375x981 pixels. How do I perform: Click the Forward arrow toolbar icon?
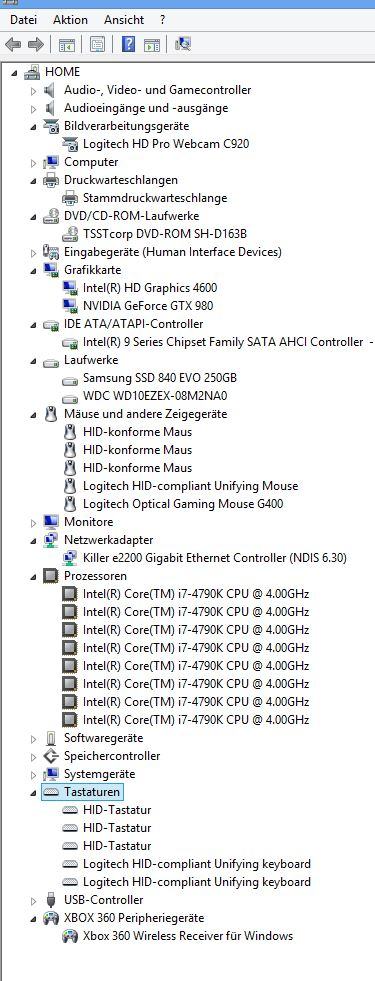(x=36, y=44)
